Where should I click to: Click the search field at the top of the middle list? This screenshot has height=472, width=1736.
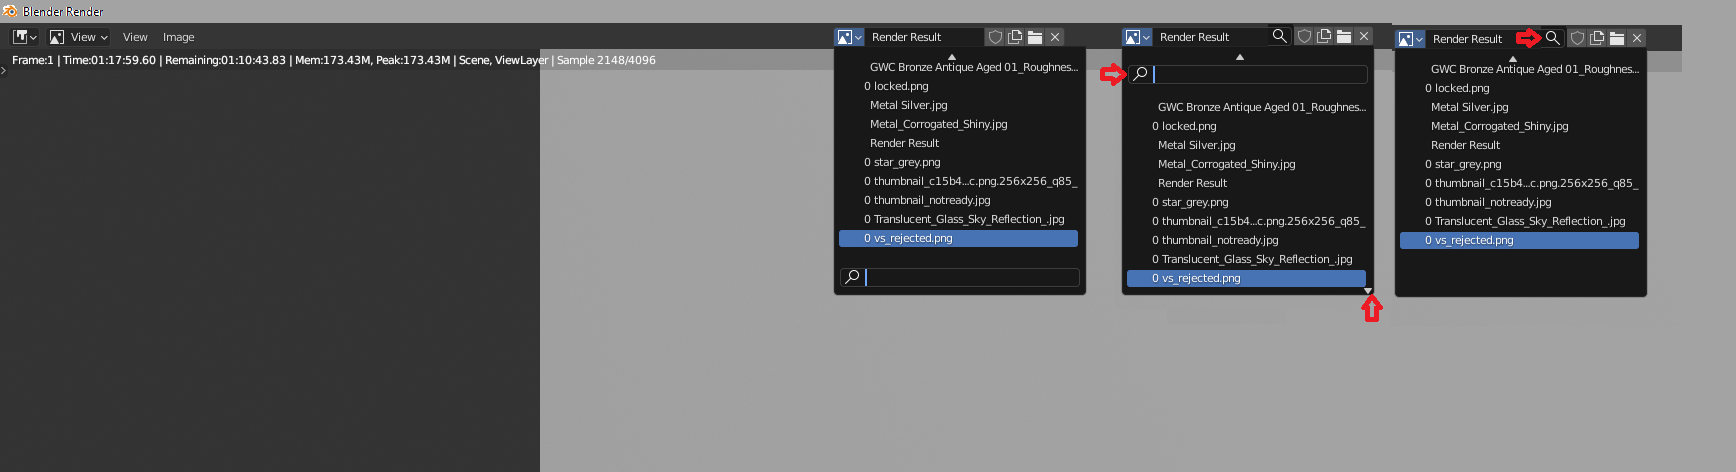(x=1248, y=74)
